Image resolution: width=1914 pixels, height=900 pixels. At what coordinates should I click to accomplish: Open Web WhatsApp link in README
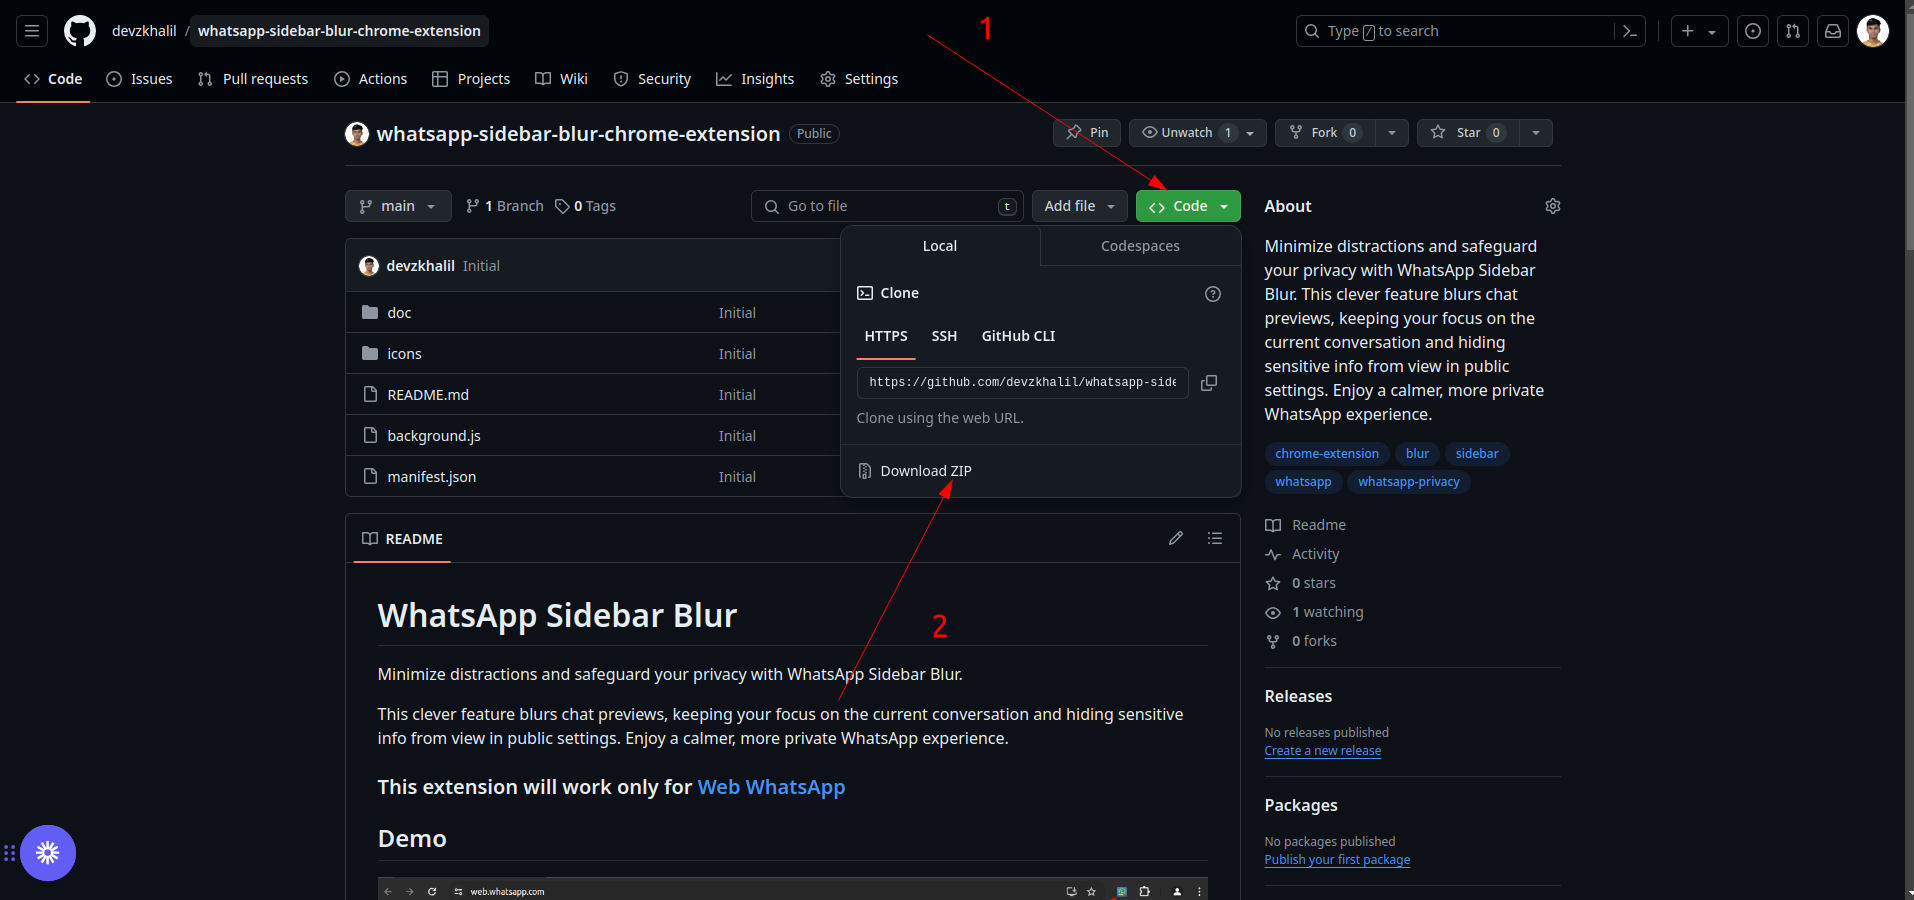tap(771, 787)
